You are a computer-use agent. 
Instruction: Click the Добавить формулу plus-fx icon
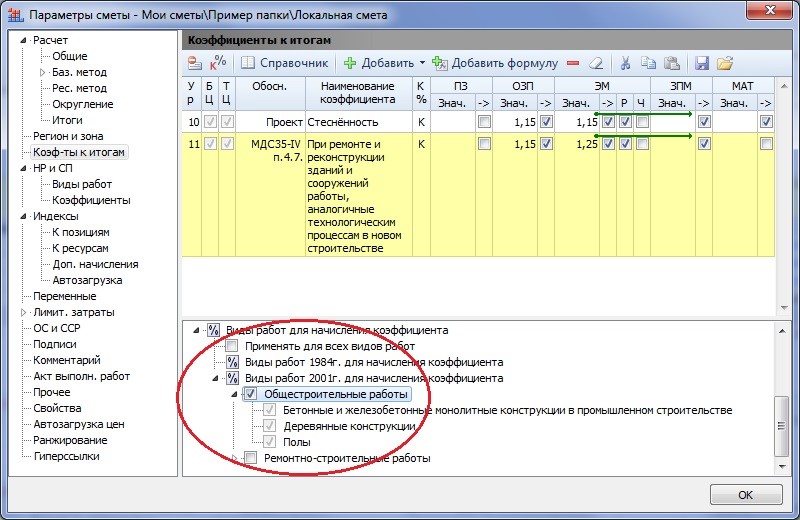[439, 63]
